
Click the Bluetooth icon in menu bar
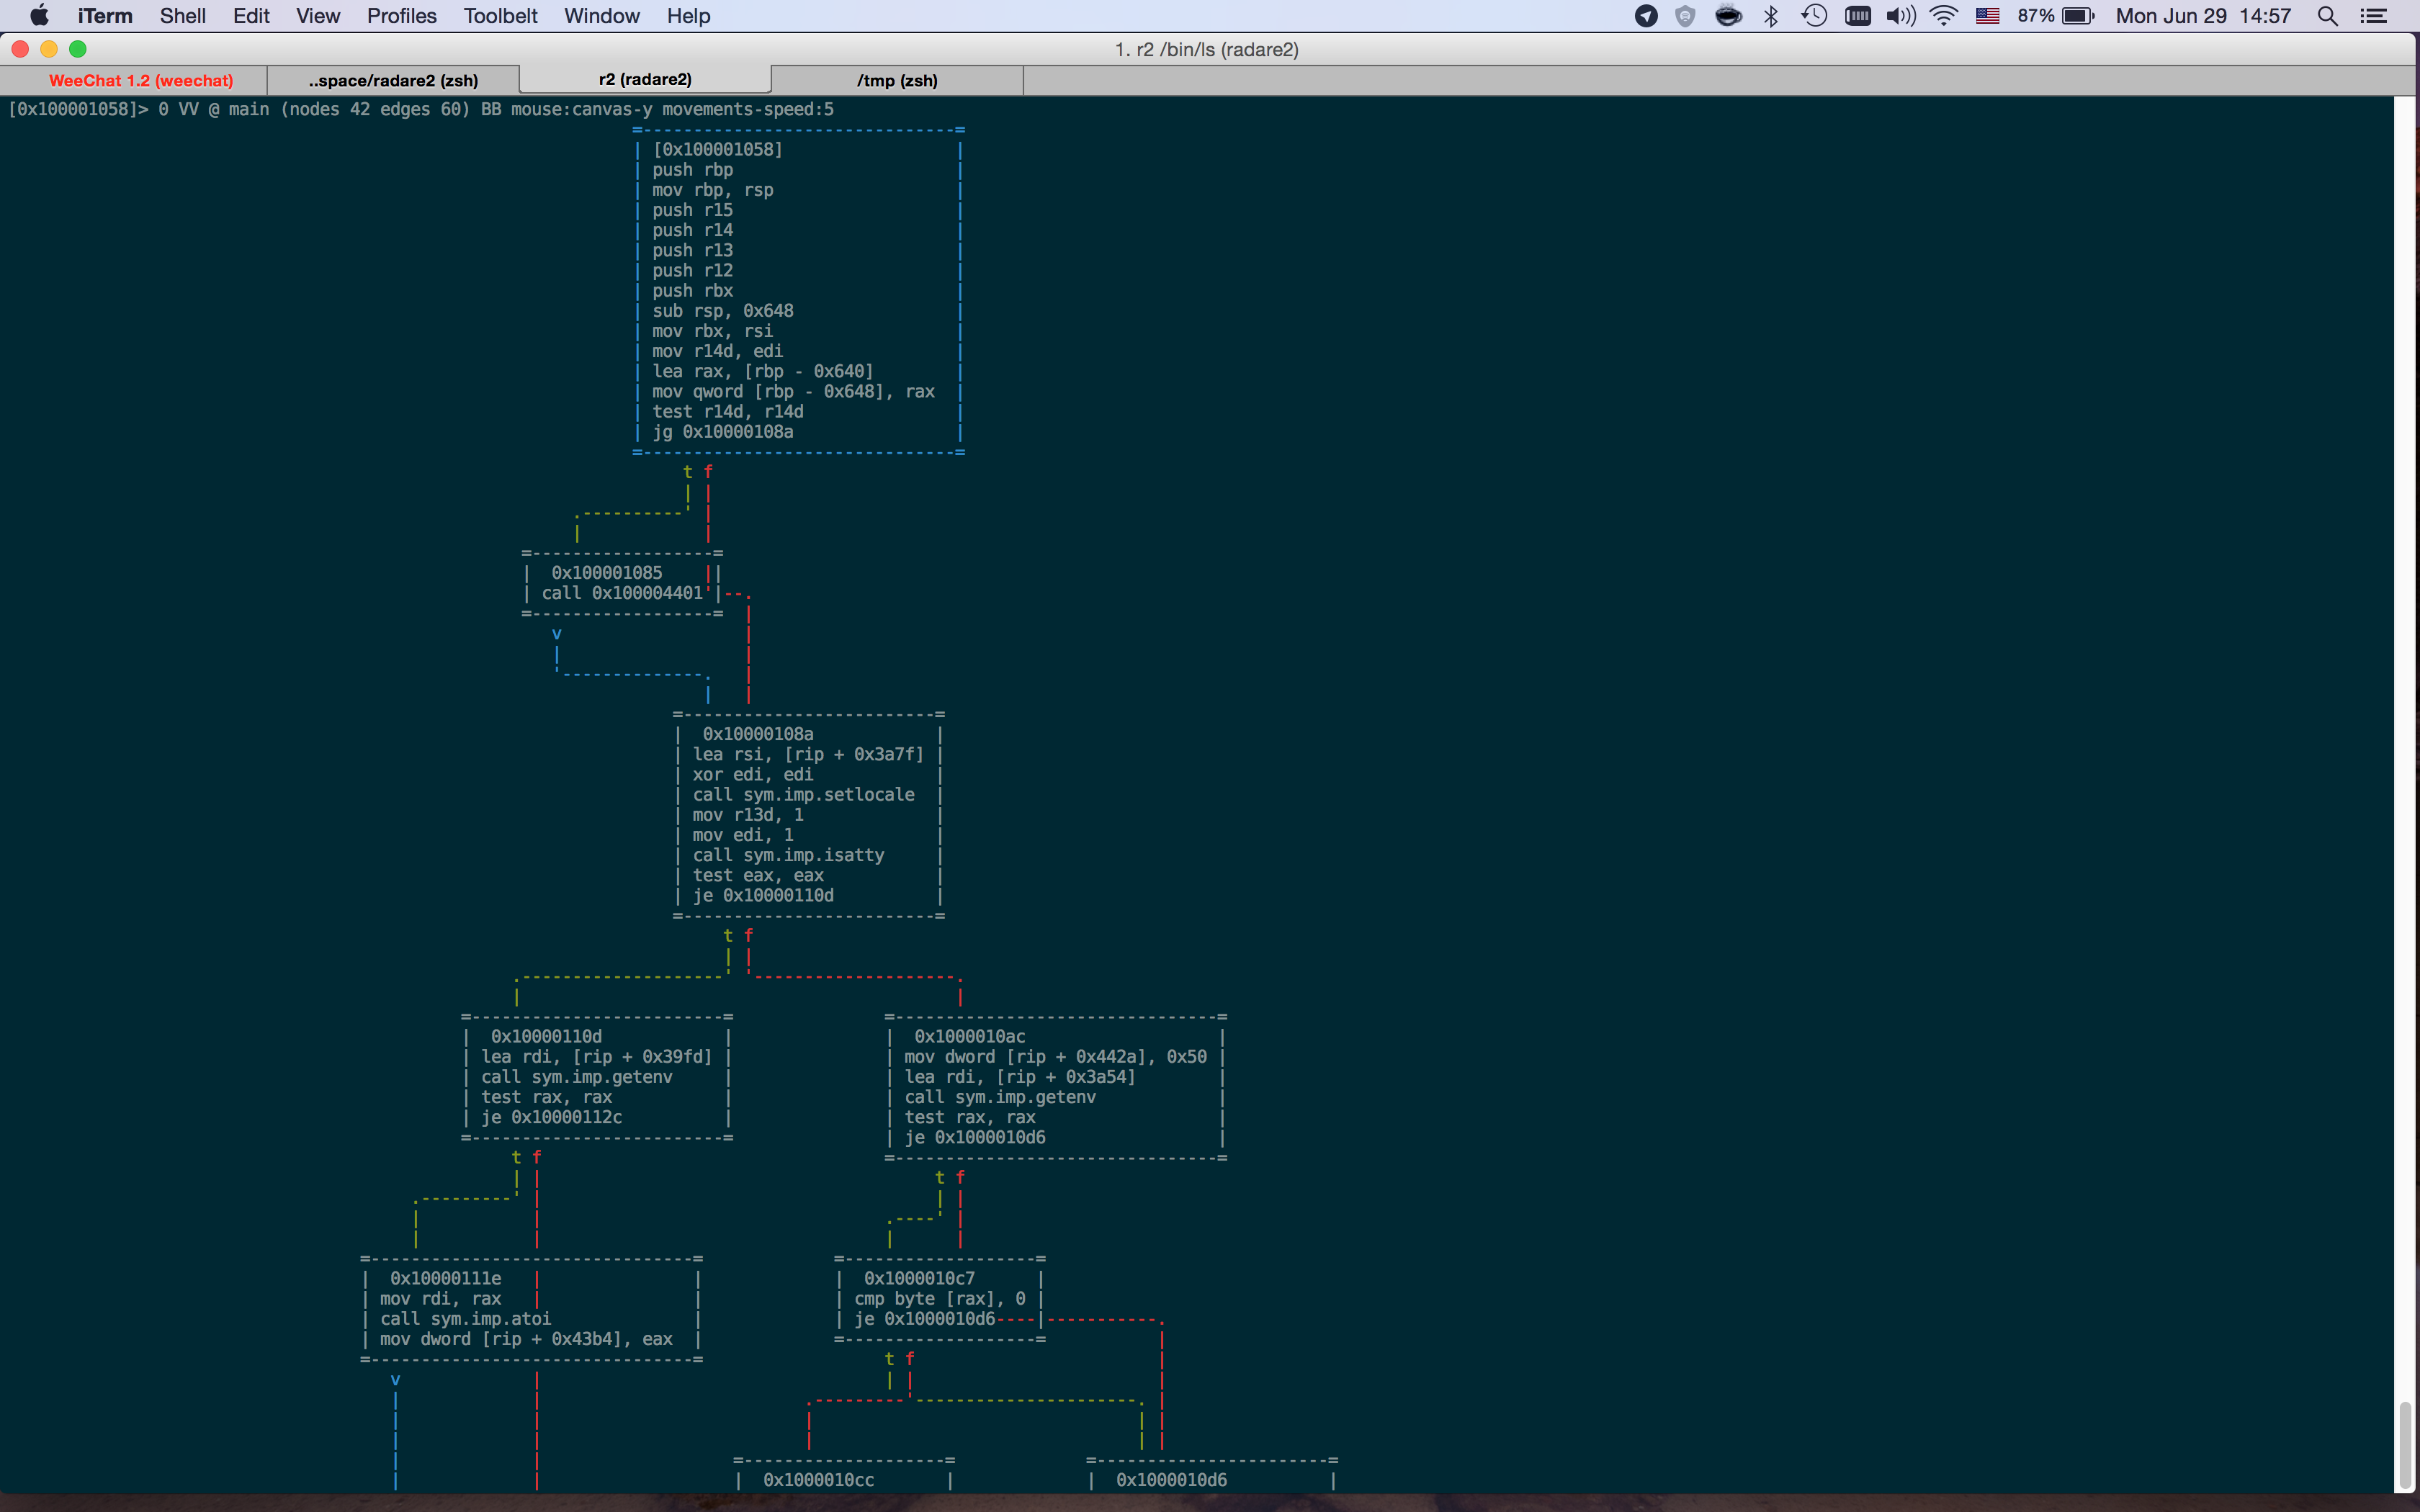[x=1771, y=16]
